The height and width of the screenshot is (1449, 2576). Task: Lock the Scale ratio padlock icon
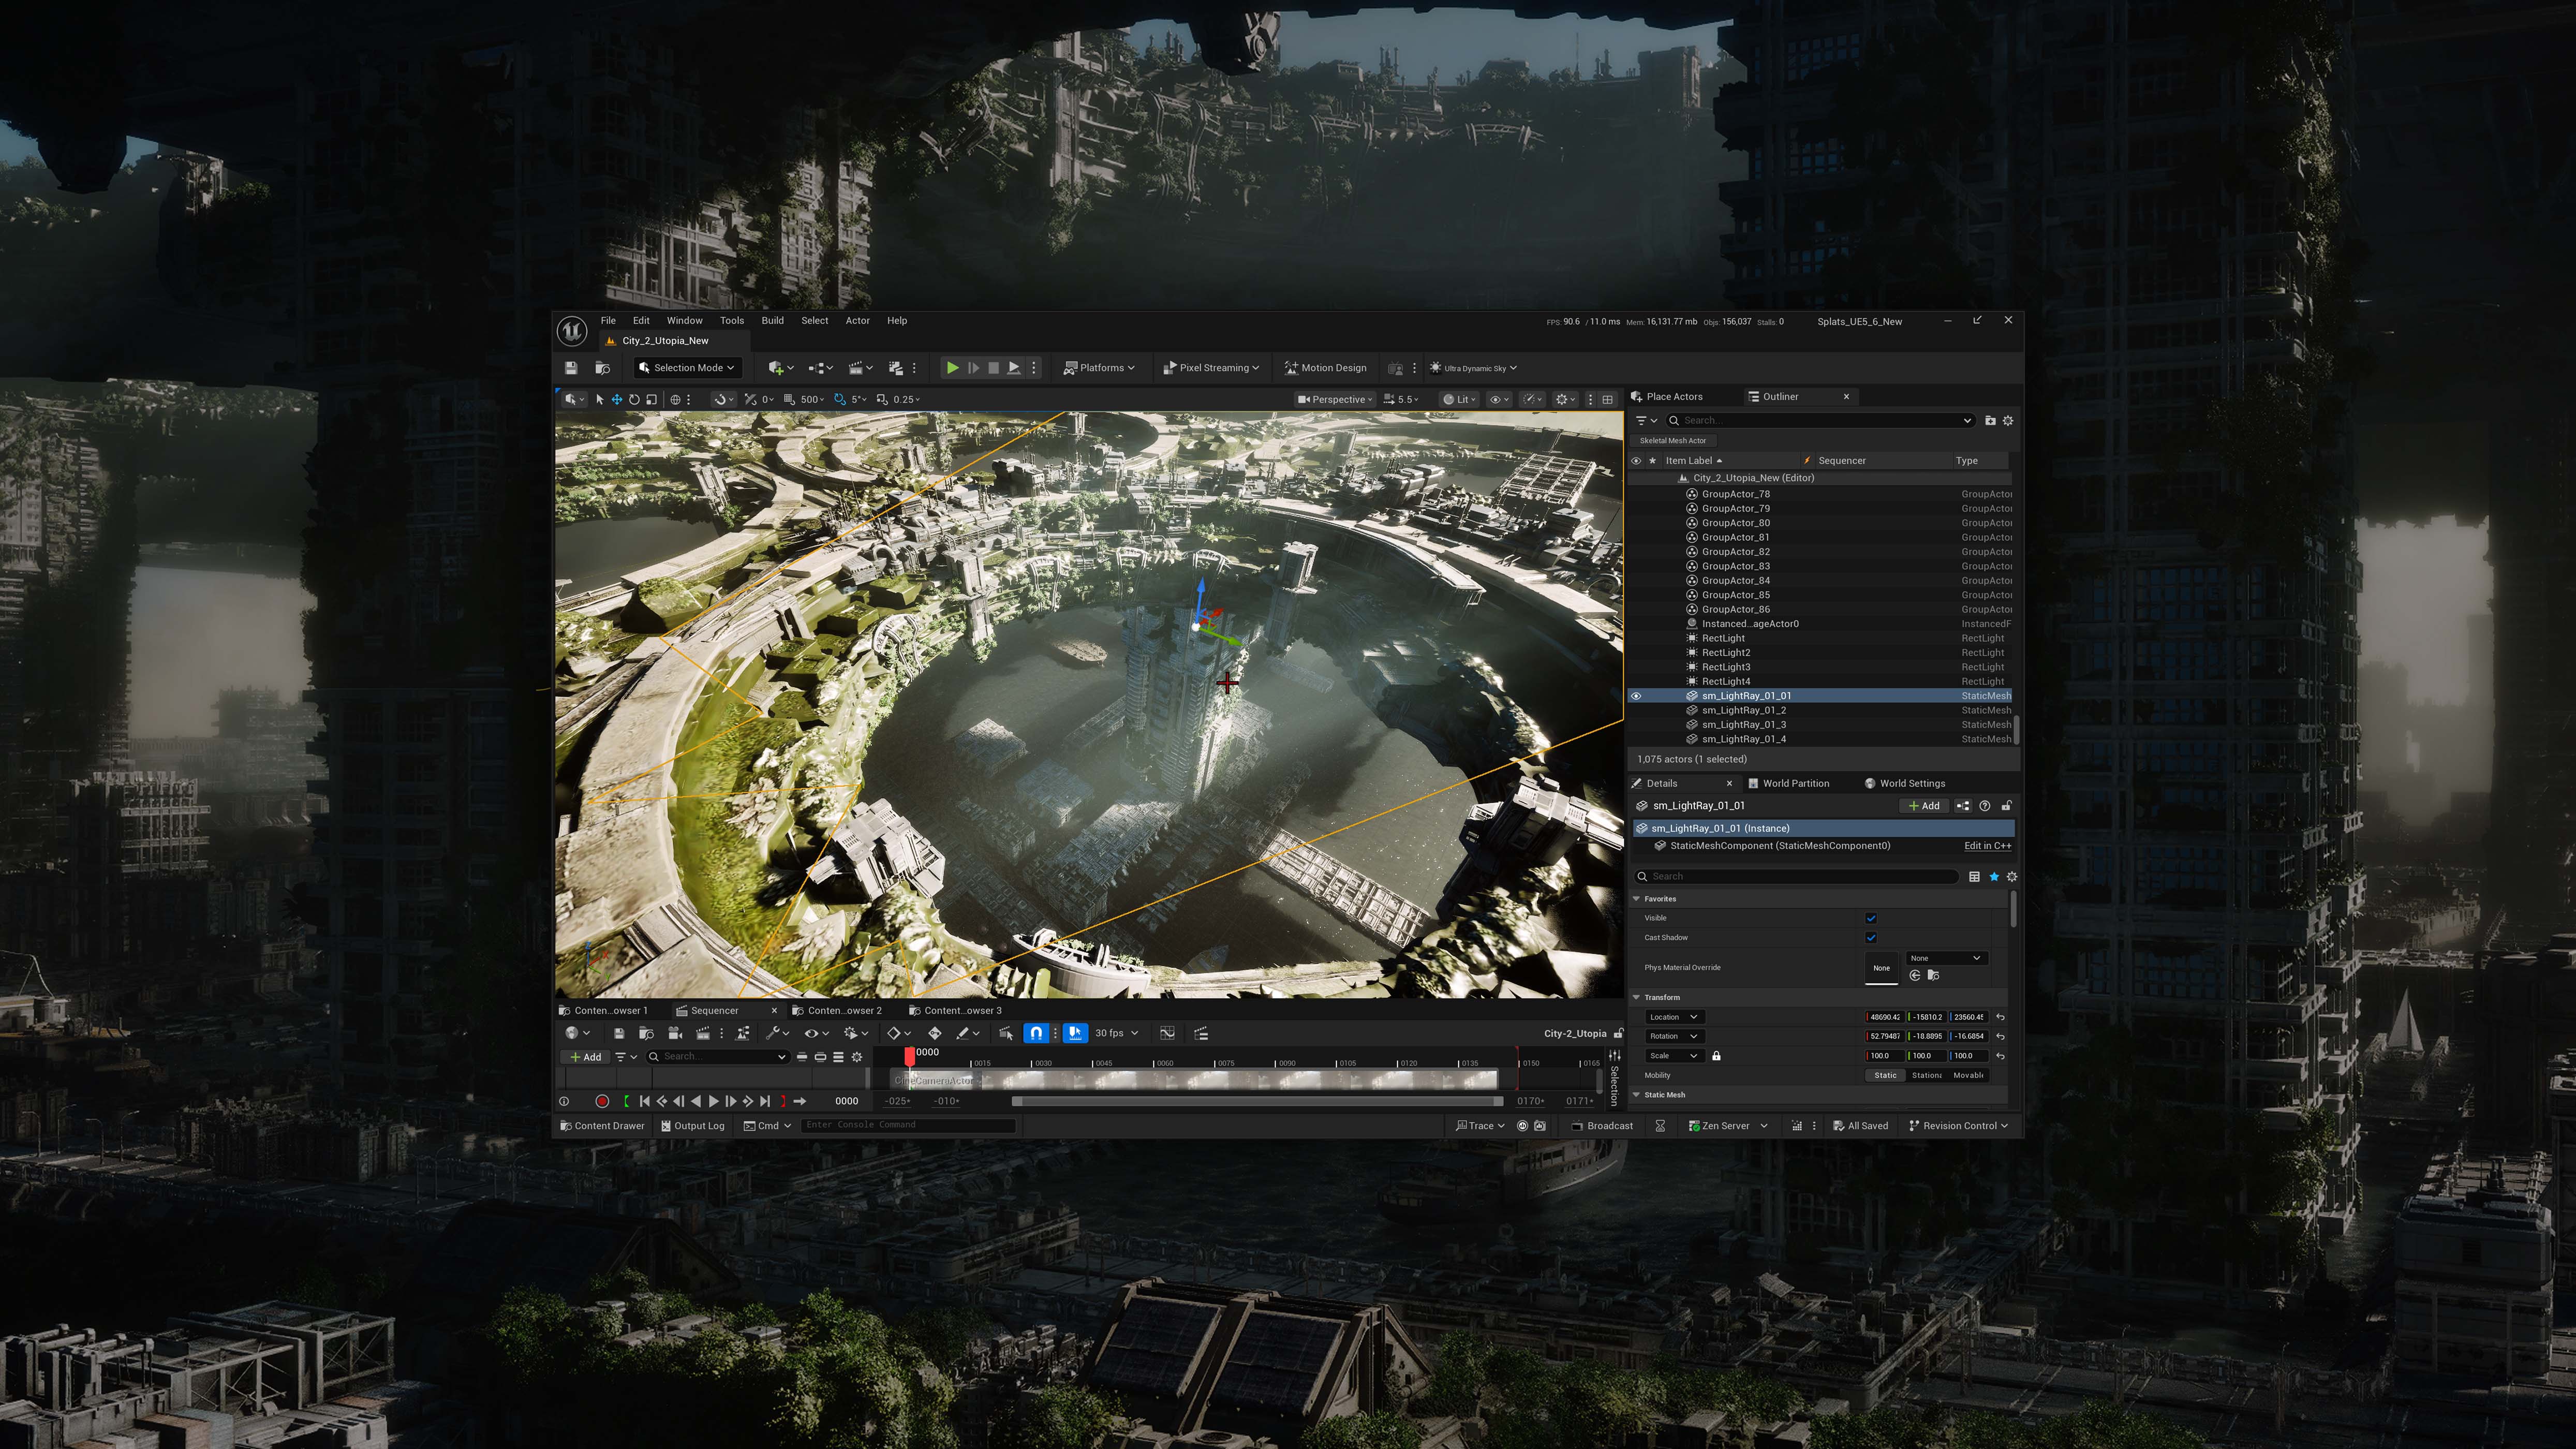(x=1716, y=1056)
